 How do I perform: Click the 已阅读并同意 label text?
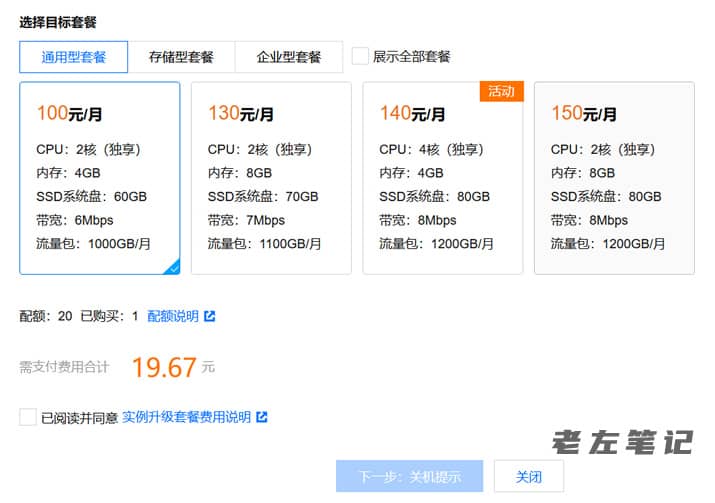[79, 417]
